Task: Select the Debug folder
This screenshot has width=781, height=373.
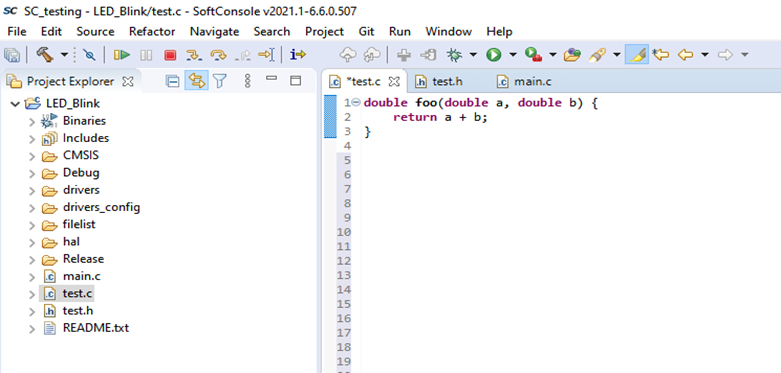Action: pyautogui.click(x=81, y=173)
